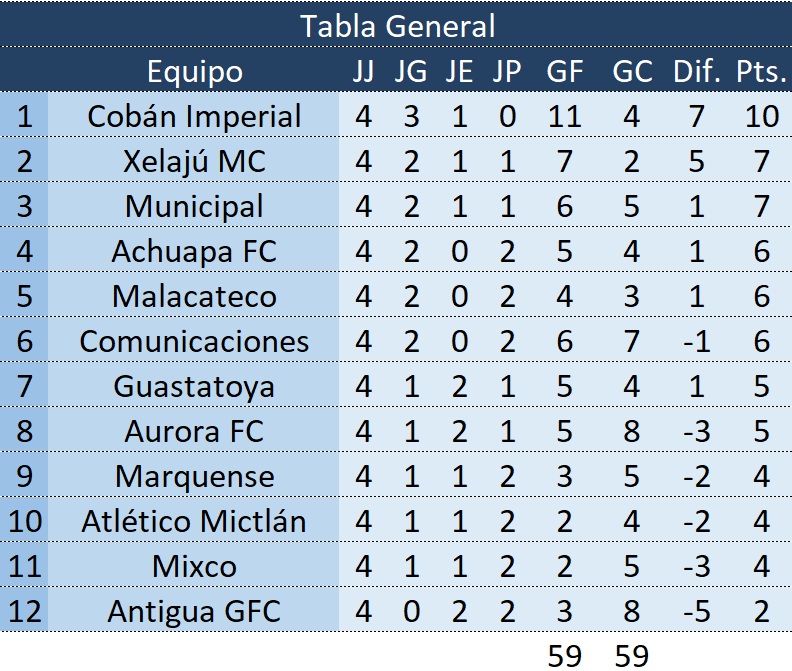This screenshot has width=792, height=671.
Task: Select the Achuapa FC cell
Action: [194, 251]
